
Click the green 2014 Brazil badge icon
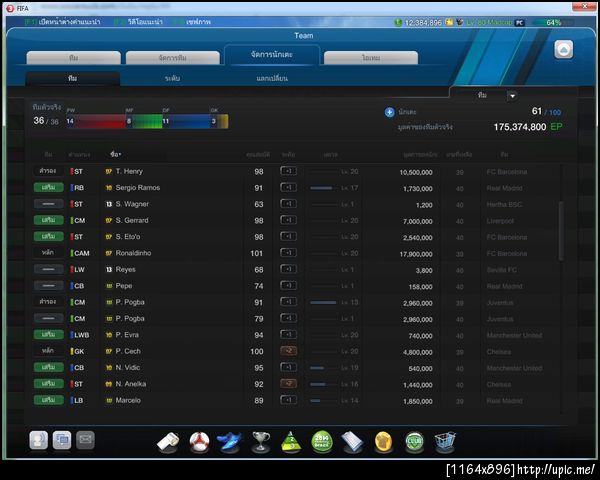[322, 442]
